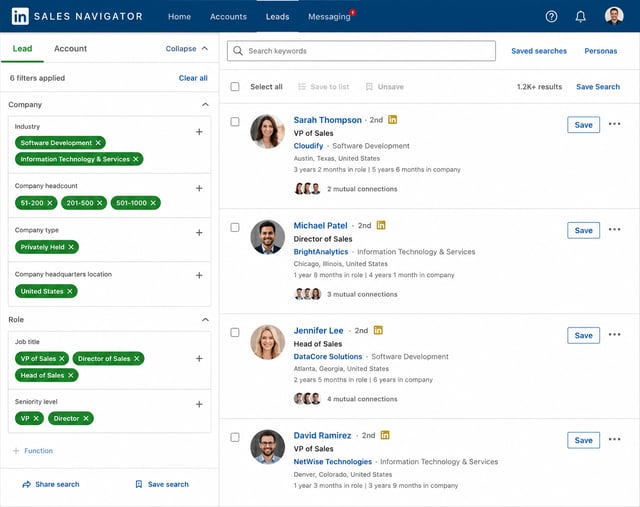Screen dimensions: 640x507
Task: Add a Company type filter
Action: pos(199,232)
